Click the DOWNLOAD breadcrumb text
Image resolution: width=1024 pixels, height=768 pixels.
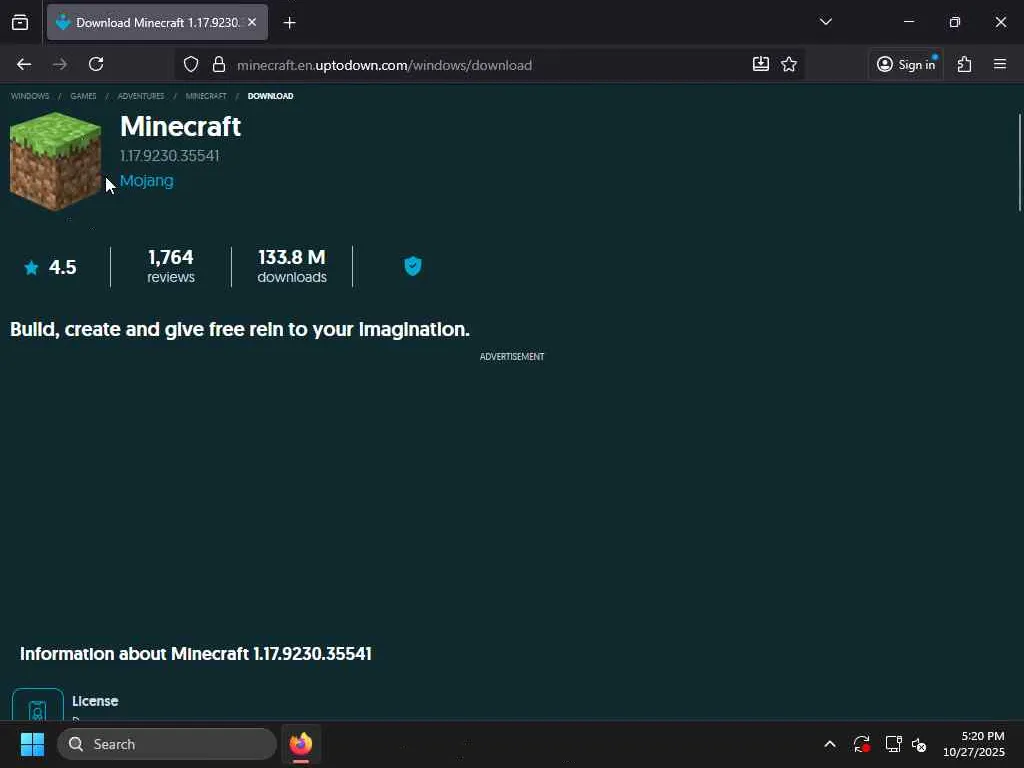(x=270, y=96)
